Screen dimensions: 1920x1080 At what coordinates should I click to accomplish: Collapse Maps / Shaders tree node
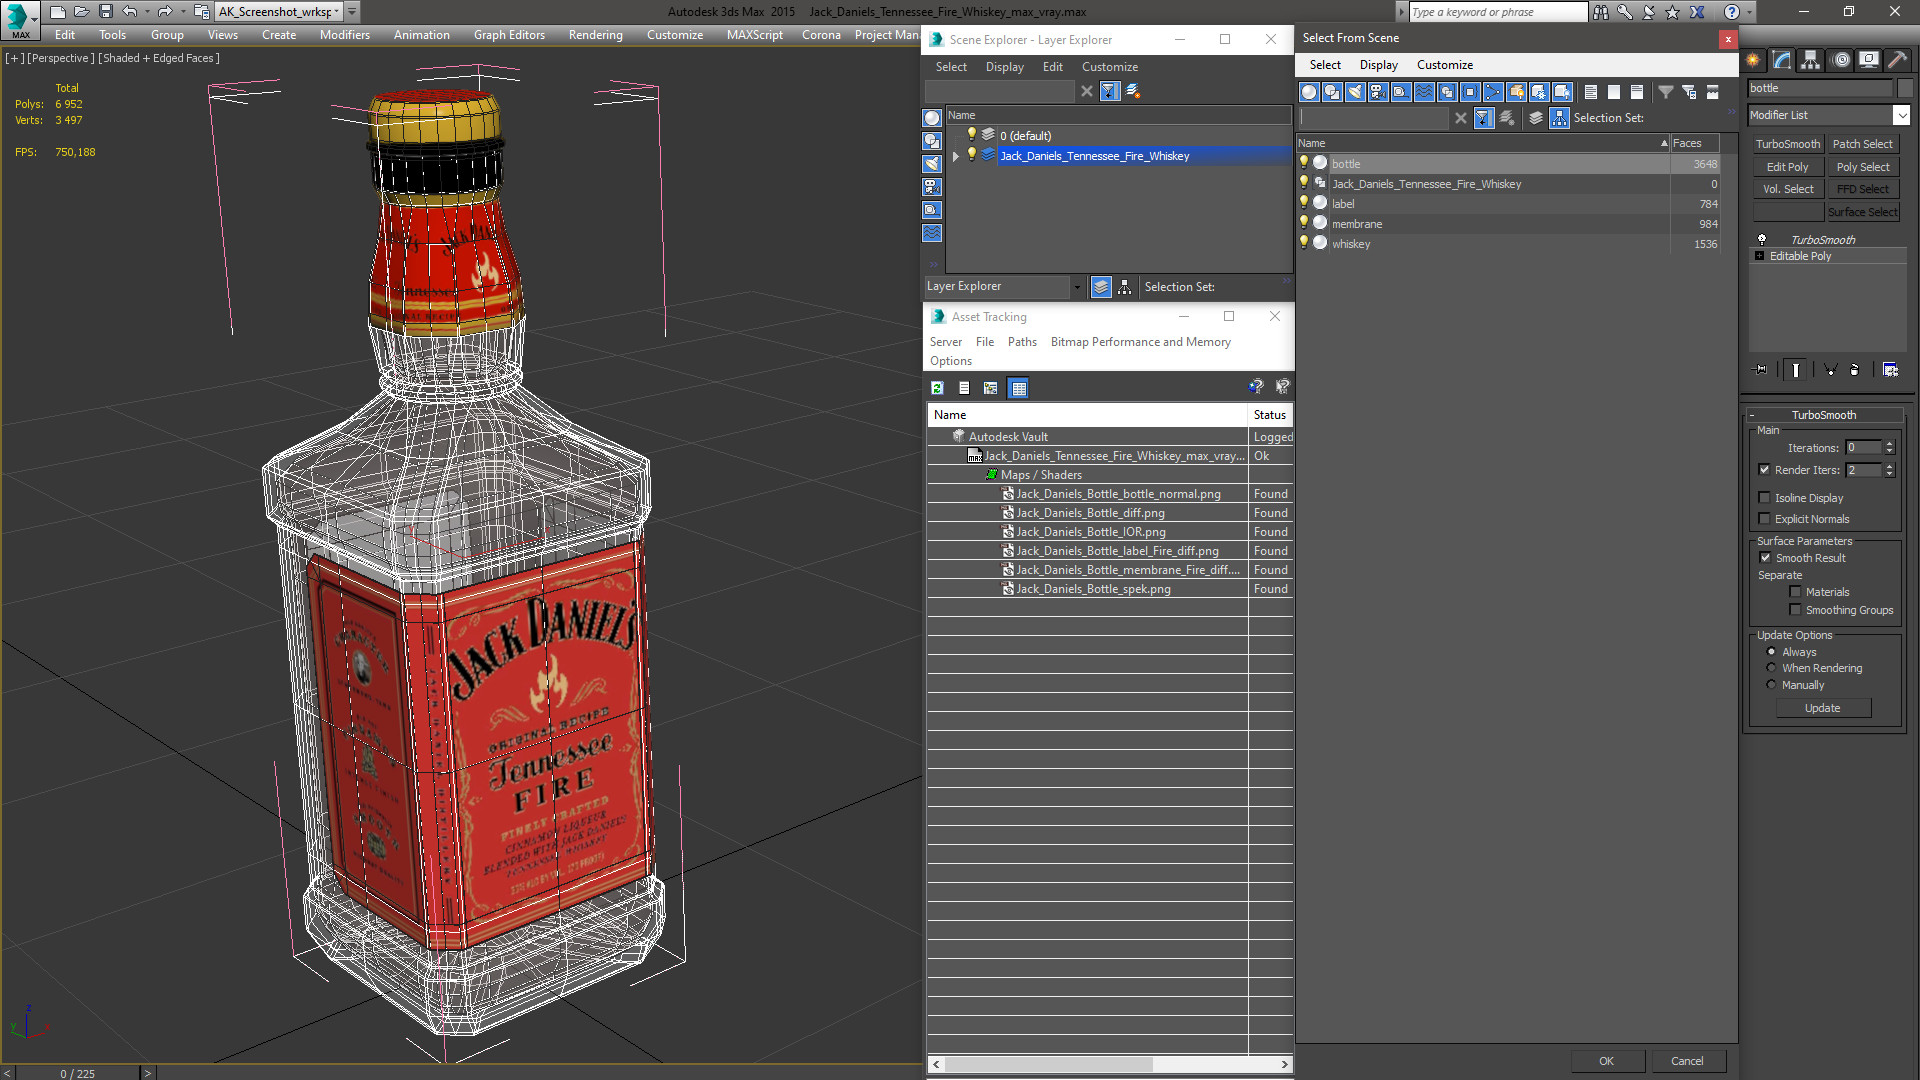point(991,475)
